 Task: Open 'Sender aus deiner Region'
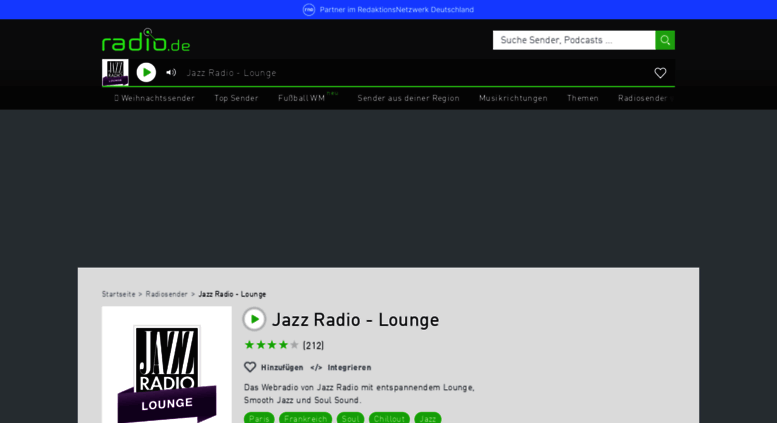pyautogui.click(x=408, y=98)
